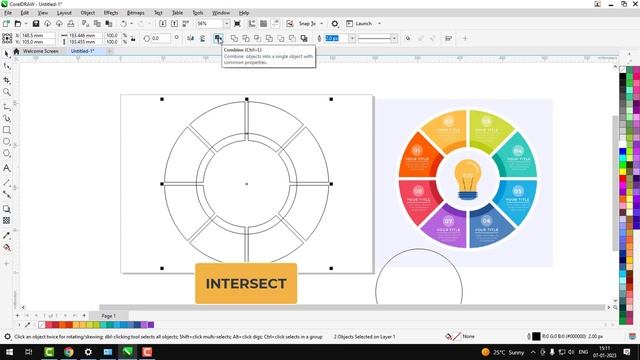Select the Drop Shadow tool
Image resolution: width=640 pixels, height=360 pixels.
[7, 209]
